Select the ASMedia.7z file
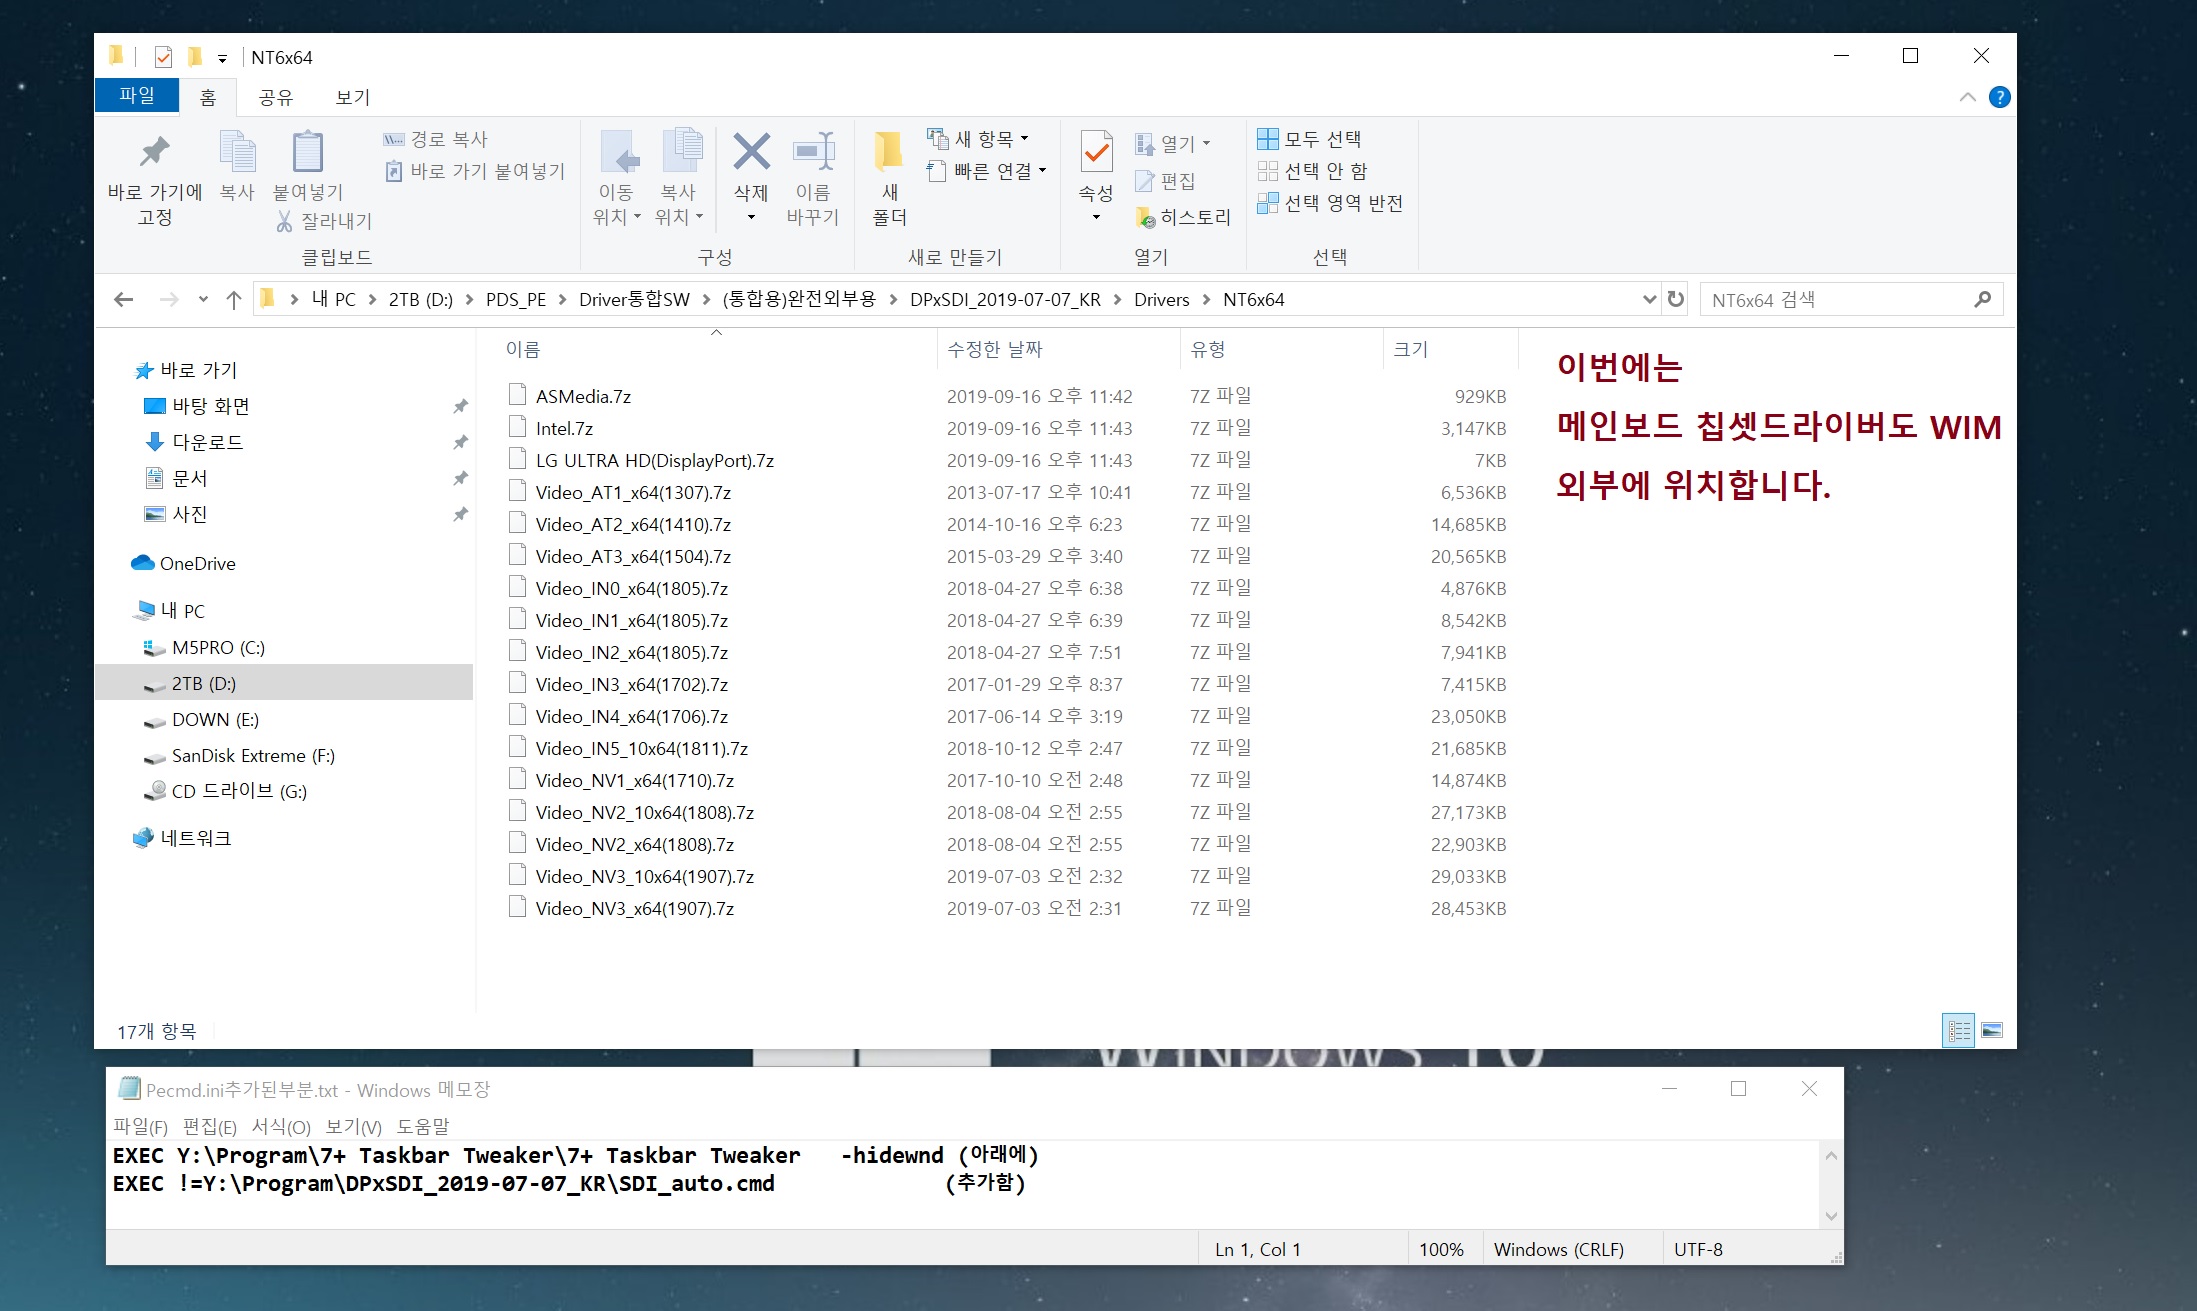Image resolution: width=2197 pixels, height=1311 pixels. [x=583, y=396]
